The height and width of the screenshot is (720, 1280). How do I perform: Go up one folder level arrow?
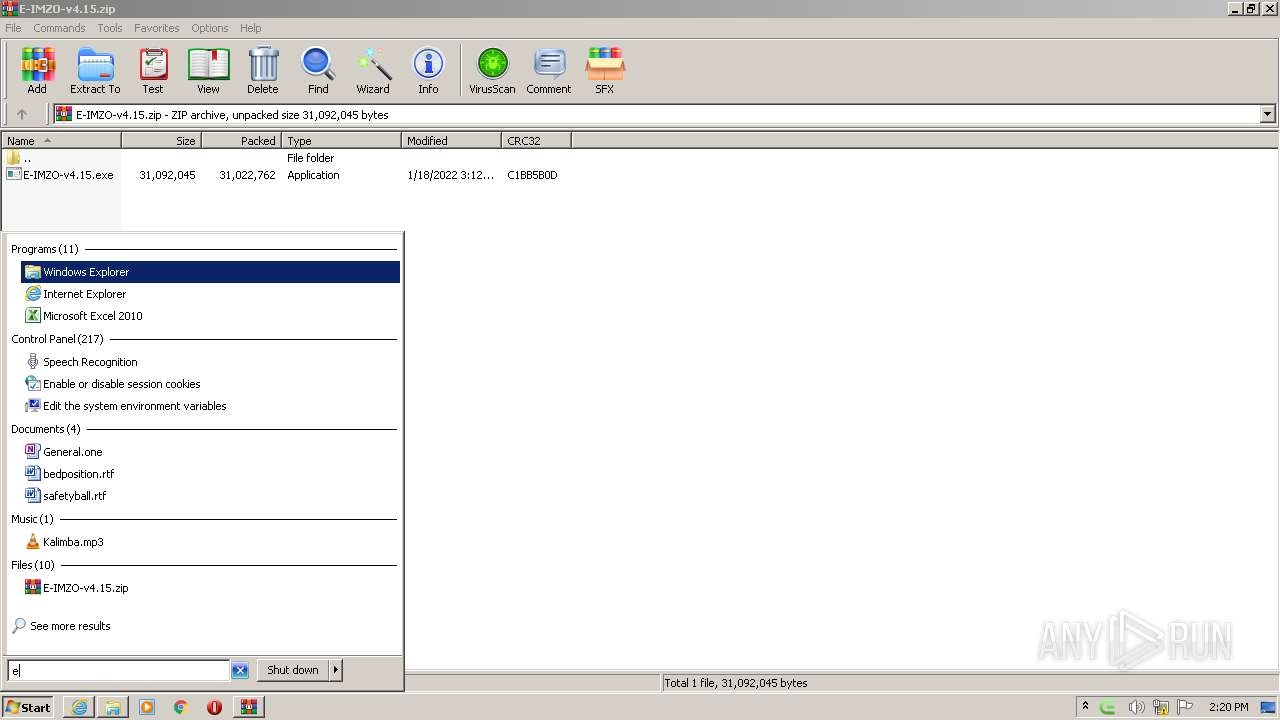pos(21,114)
